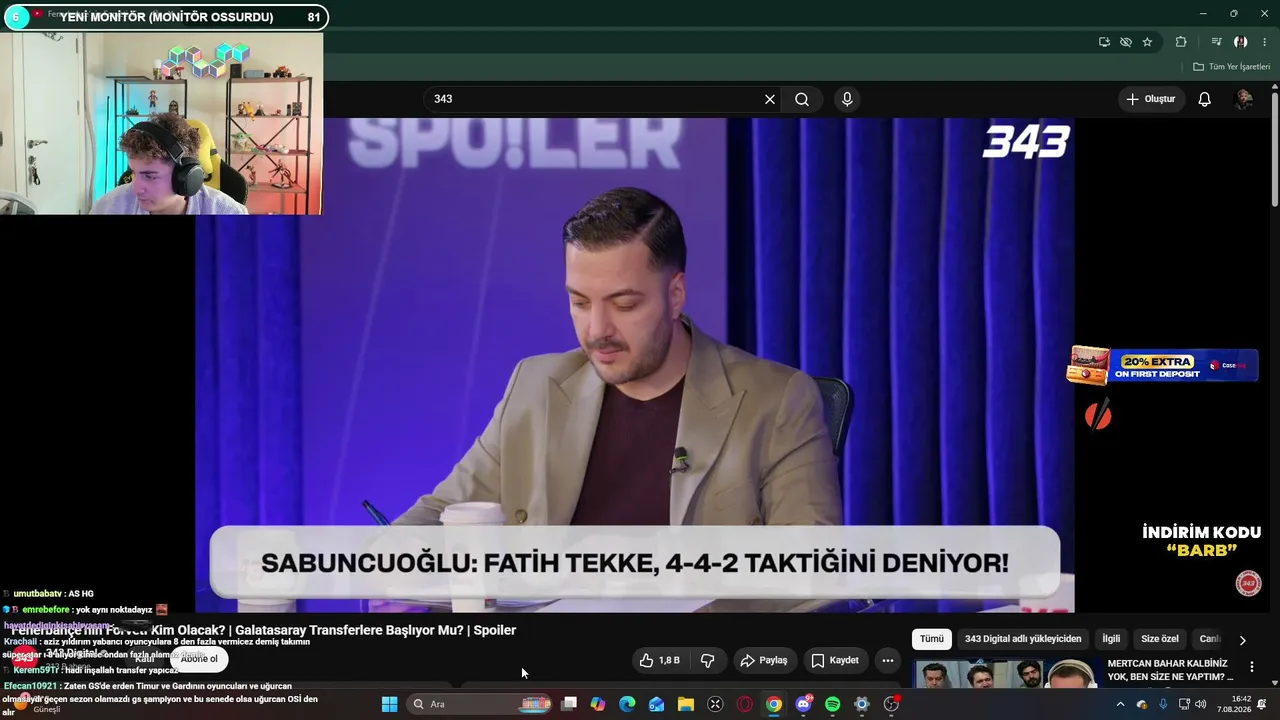Screen dimensions: 1280x720
Task: Like the video with 1,8 B likes
Action: click(x=660, y=660)
